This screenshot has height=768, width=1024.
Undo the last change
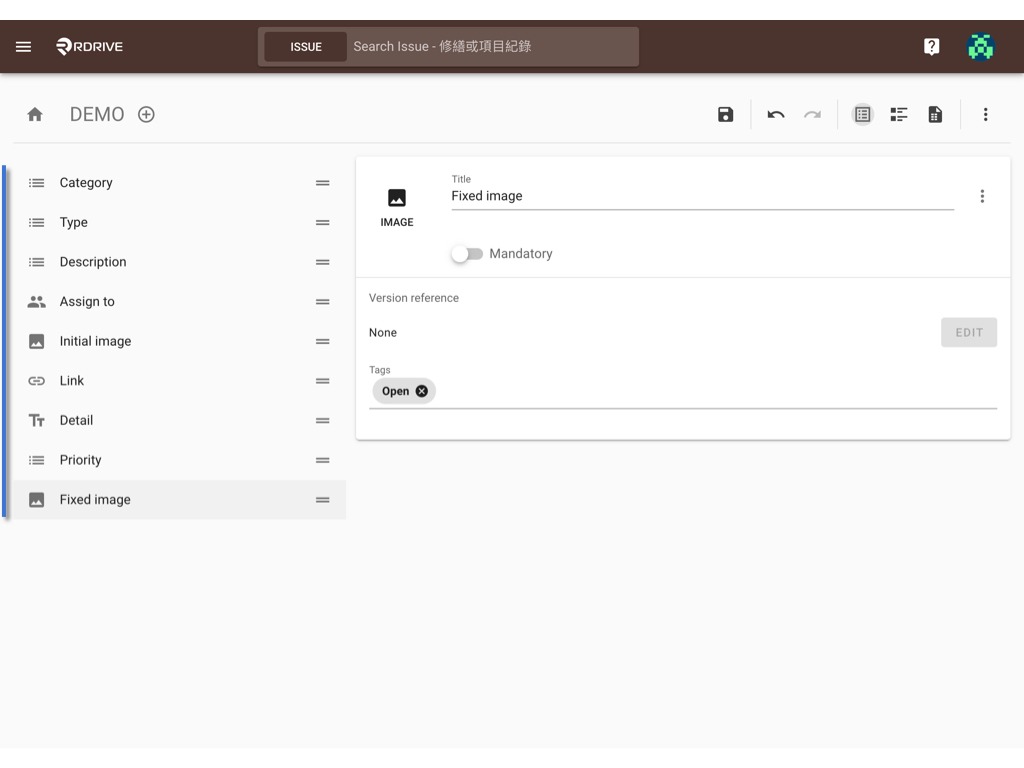(x=776, y=115)
